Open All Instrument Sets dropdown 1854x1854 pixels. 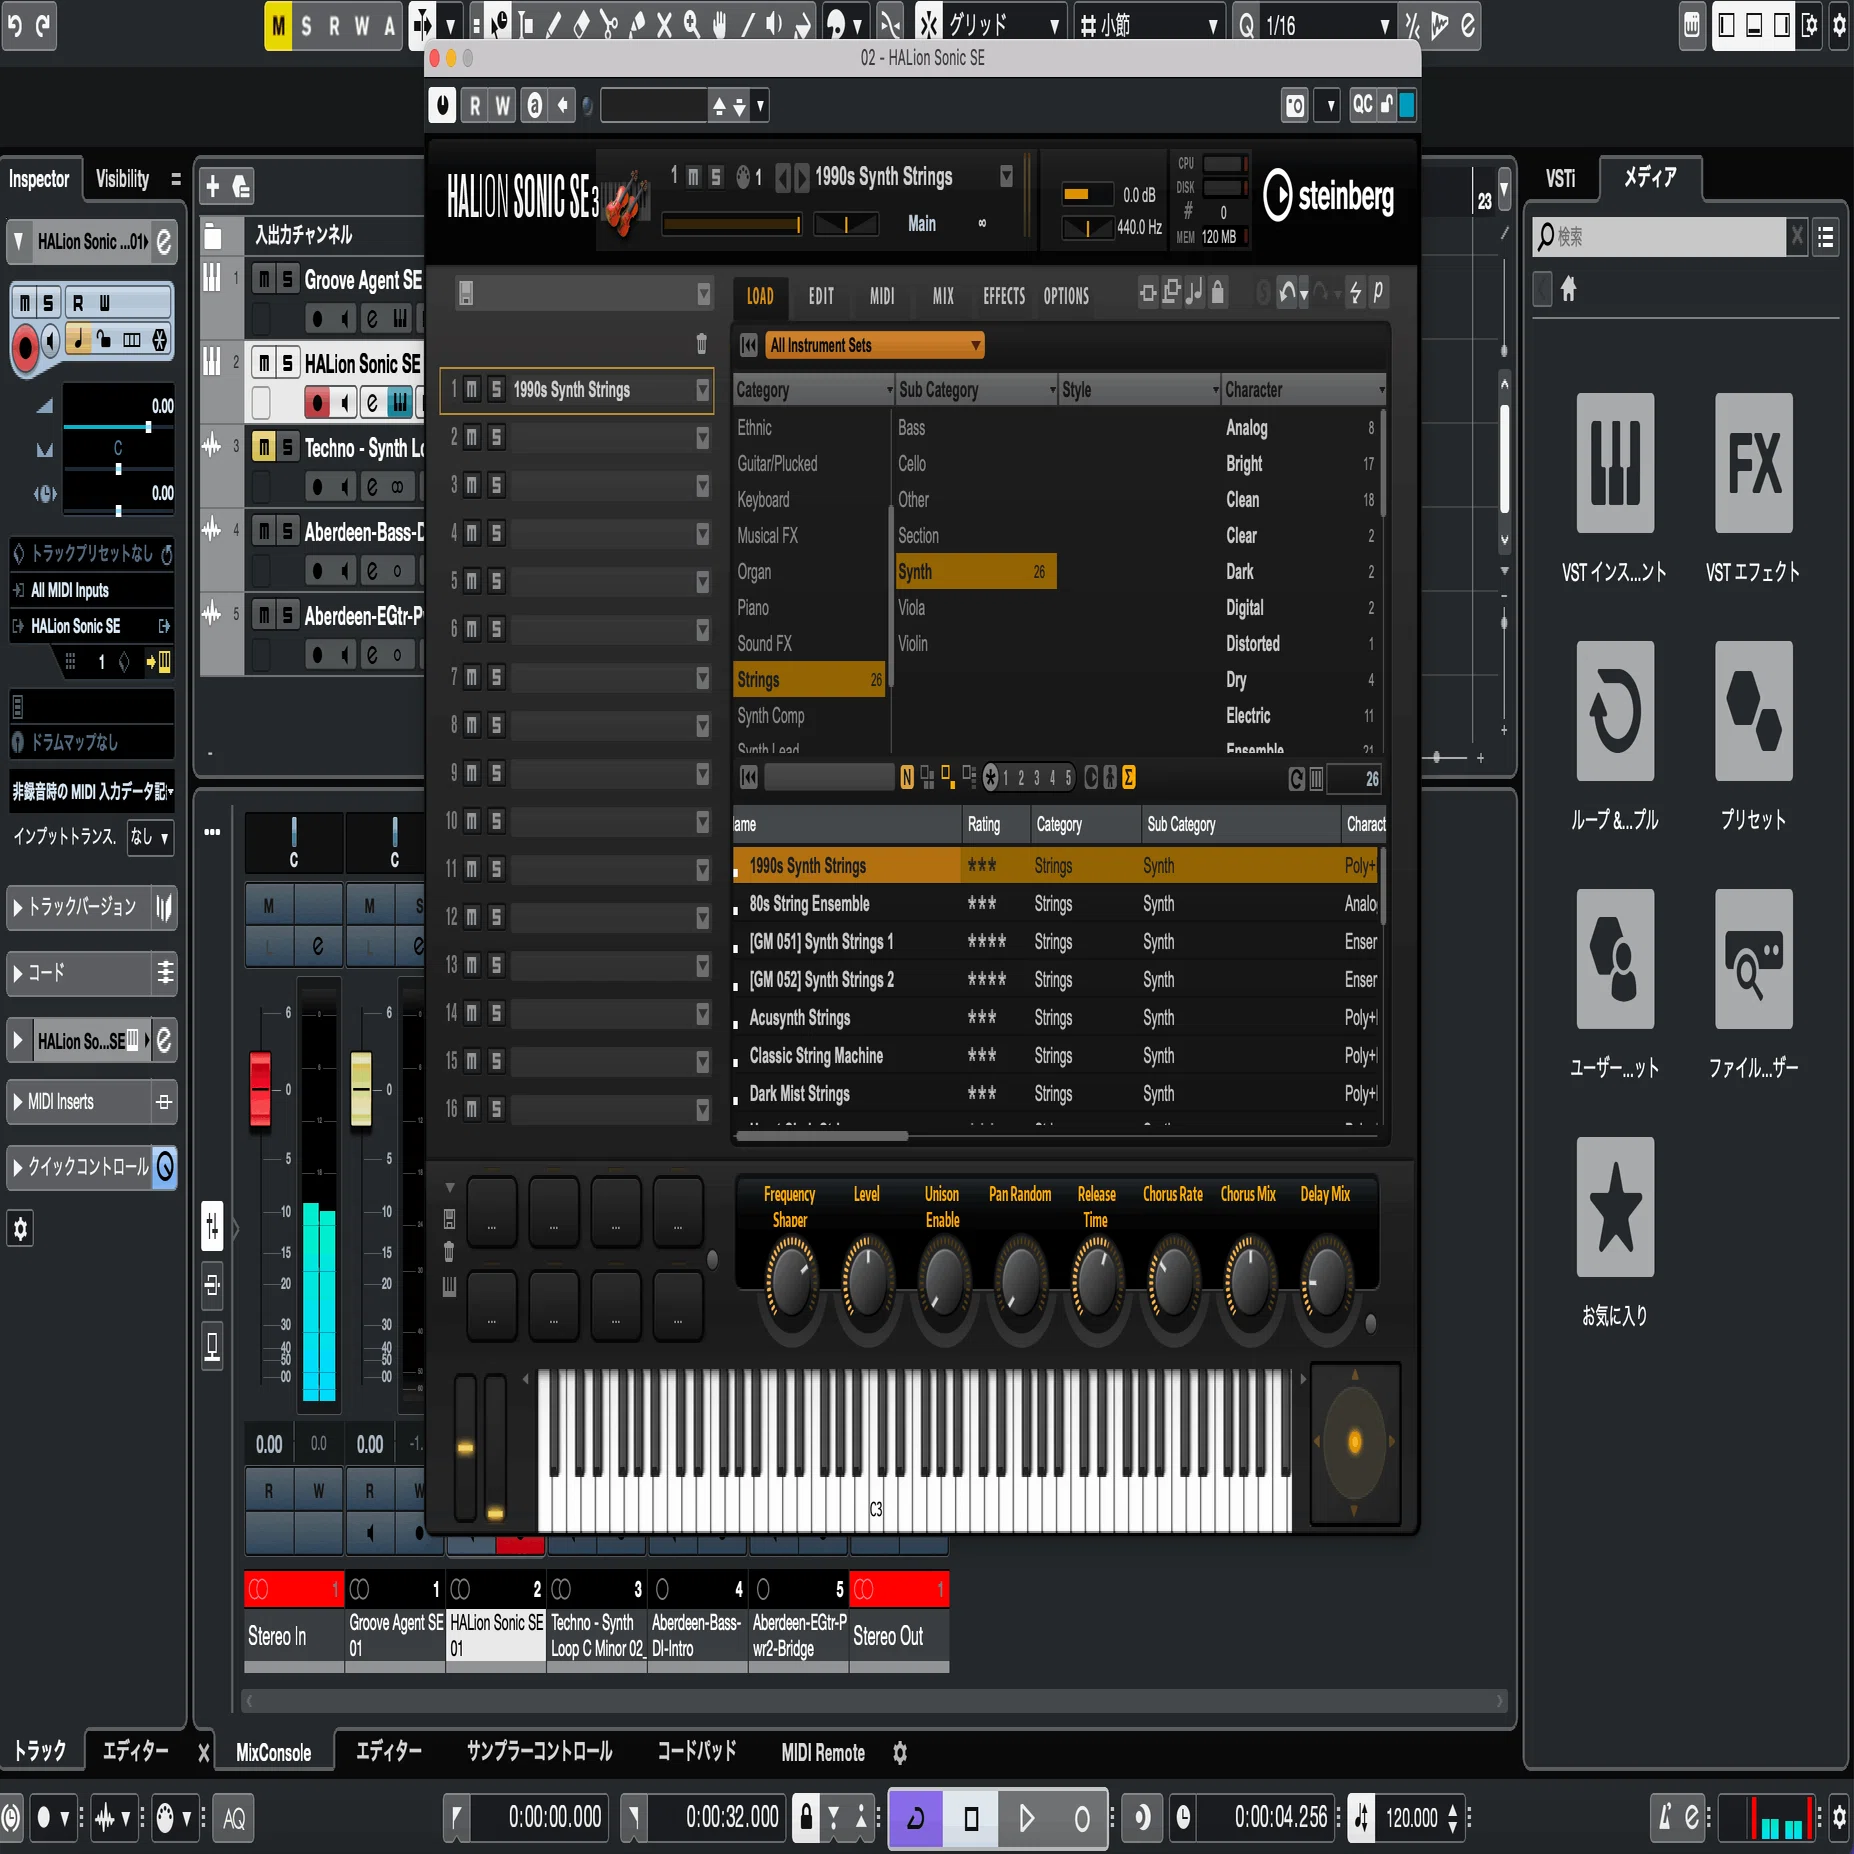coord(874,345)
